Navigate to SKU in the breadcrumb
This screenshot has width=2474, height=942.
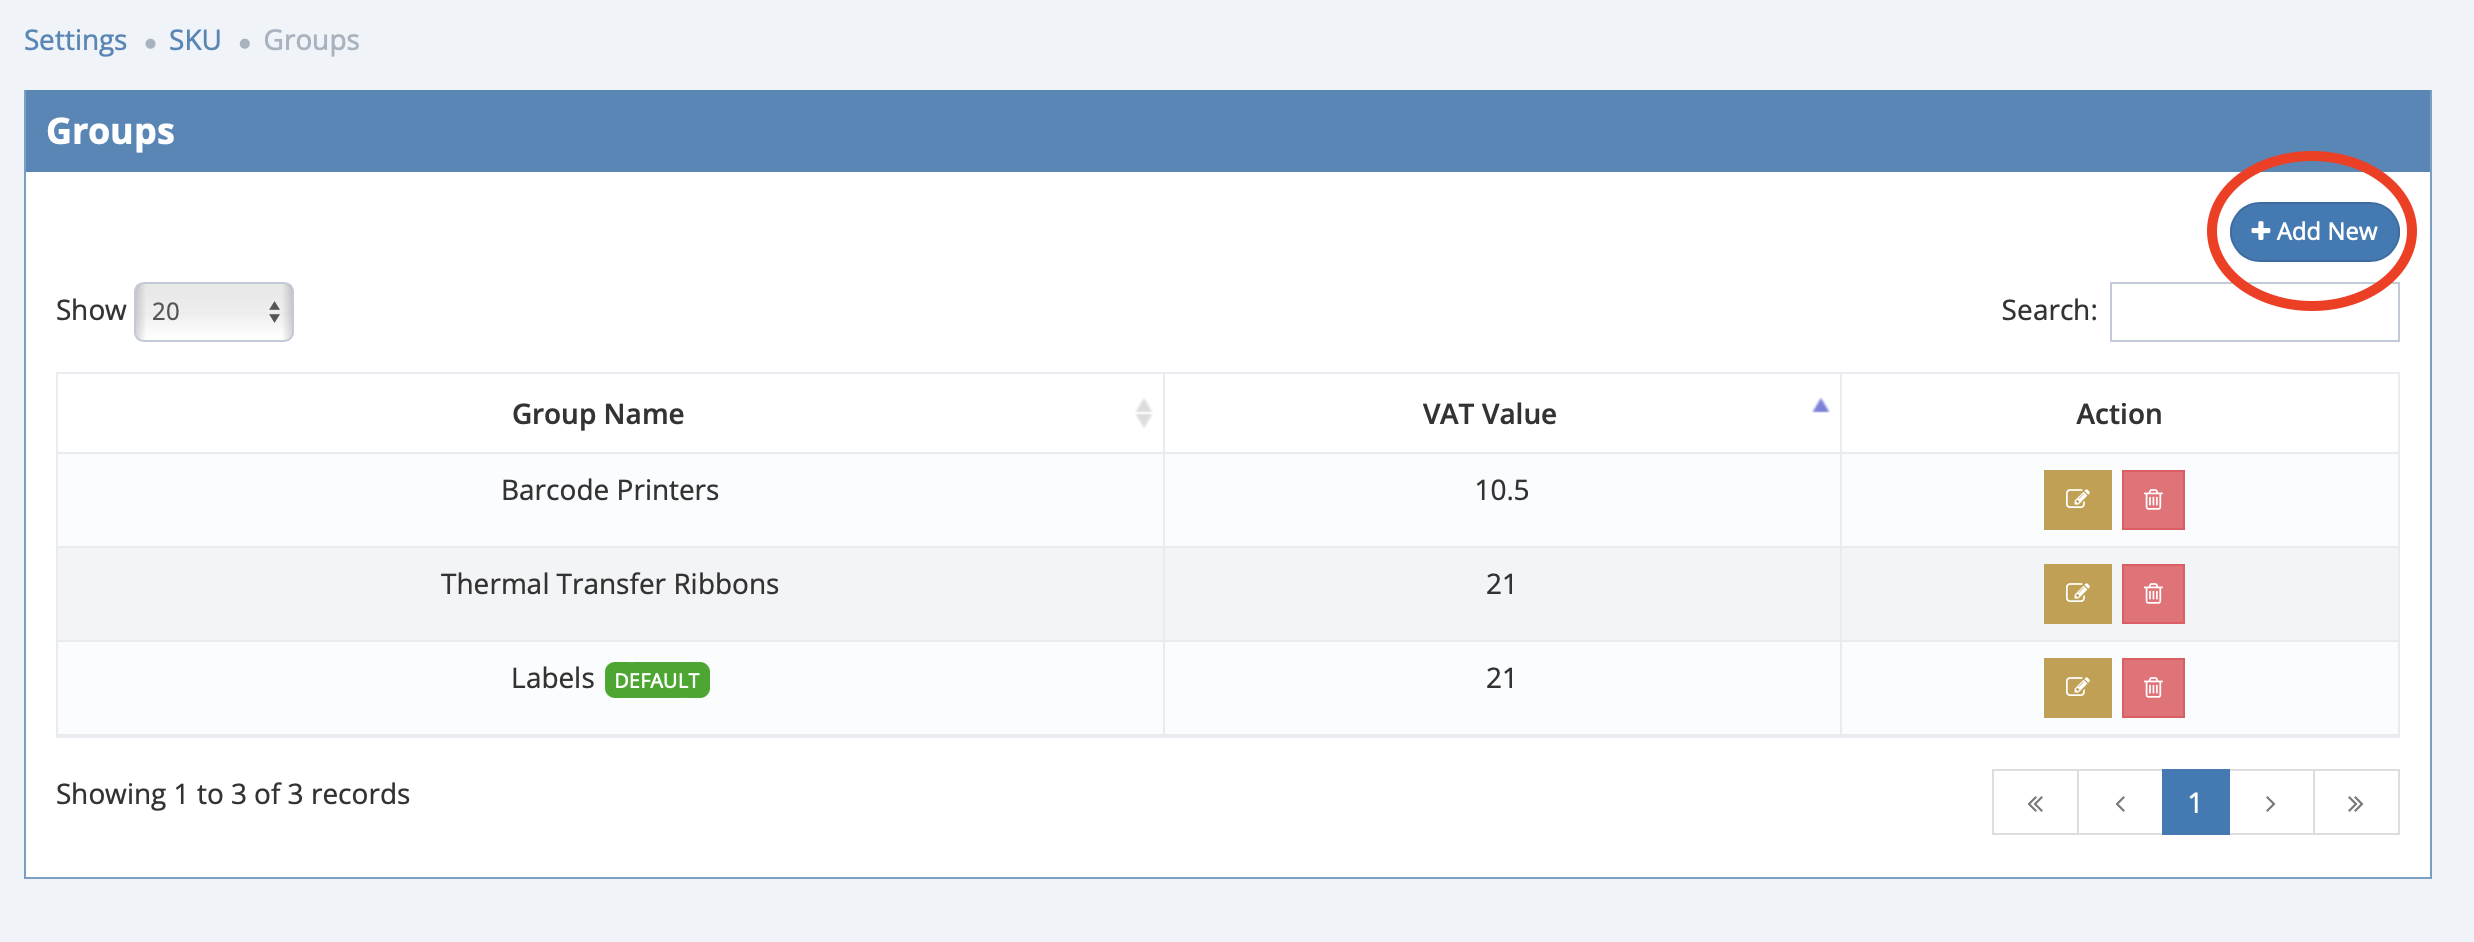194,40
